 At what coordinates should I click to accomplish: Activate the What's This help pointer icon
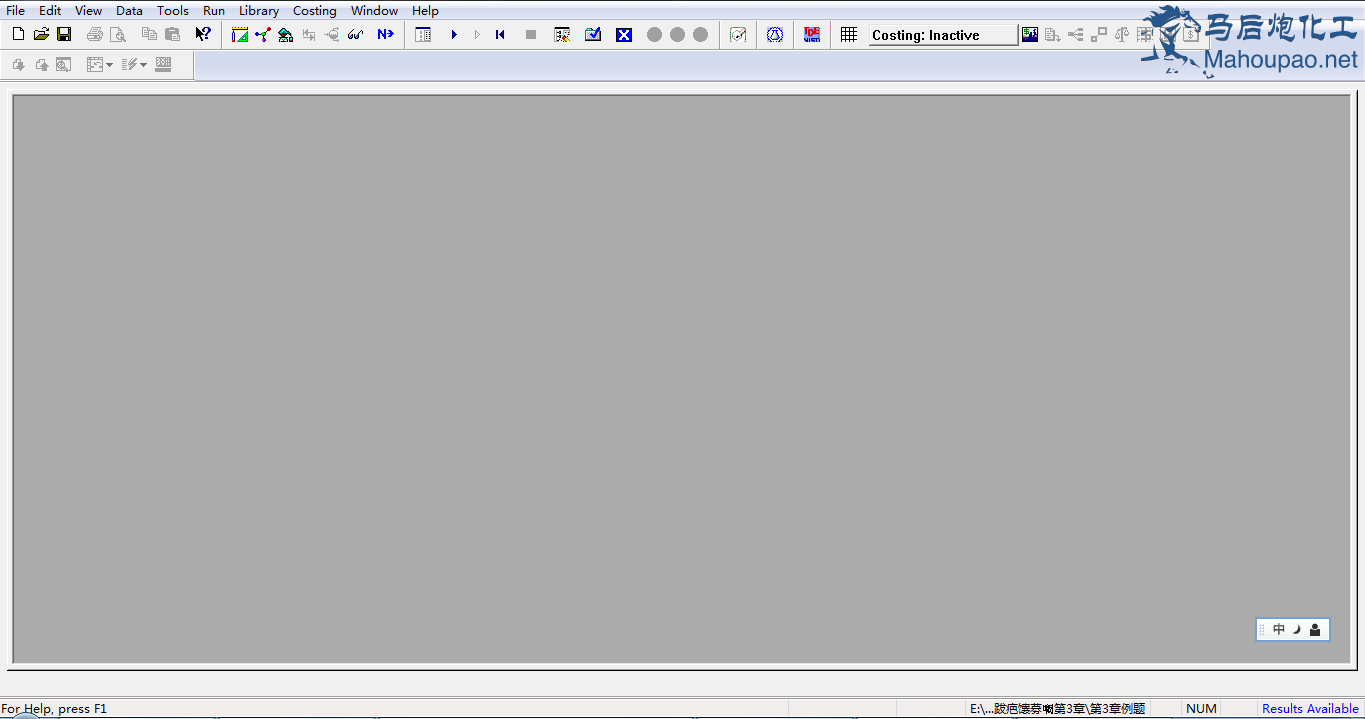coord(203,34)
